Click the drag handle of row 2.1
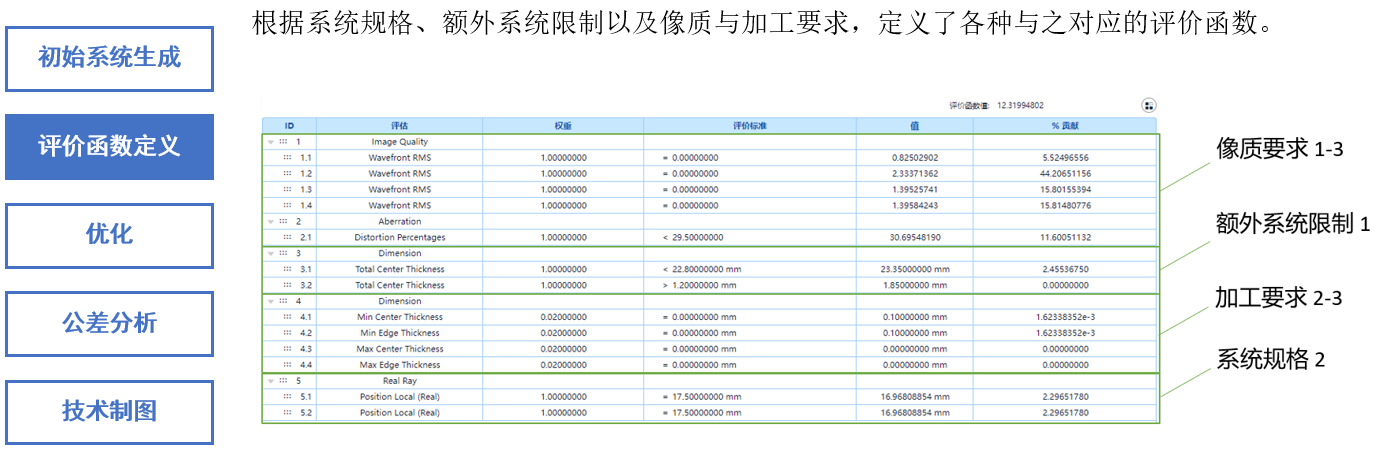The width and height of the screenshot is (1383, 453). point(288,238)
